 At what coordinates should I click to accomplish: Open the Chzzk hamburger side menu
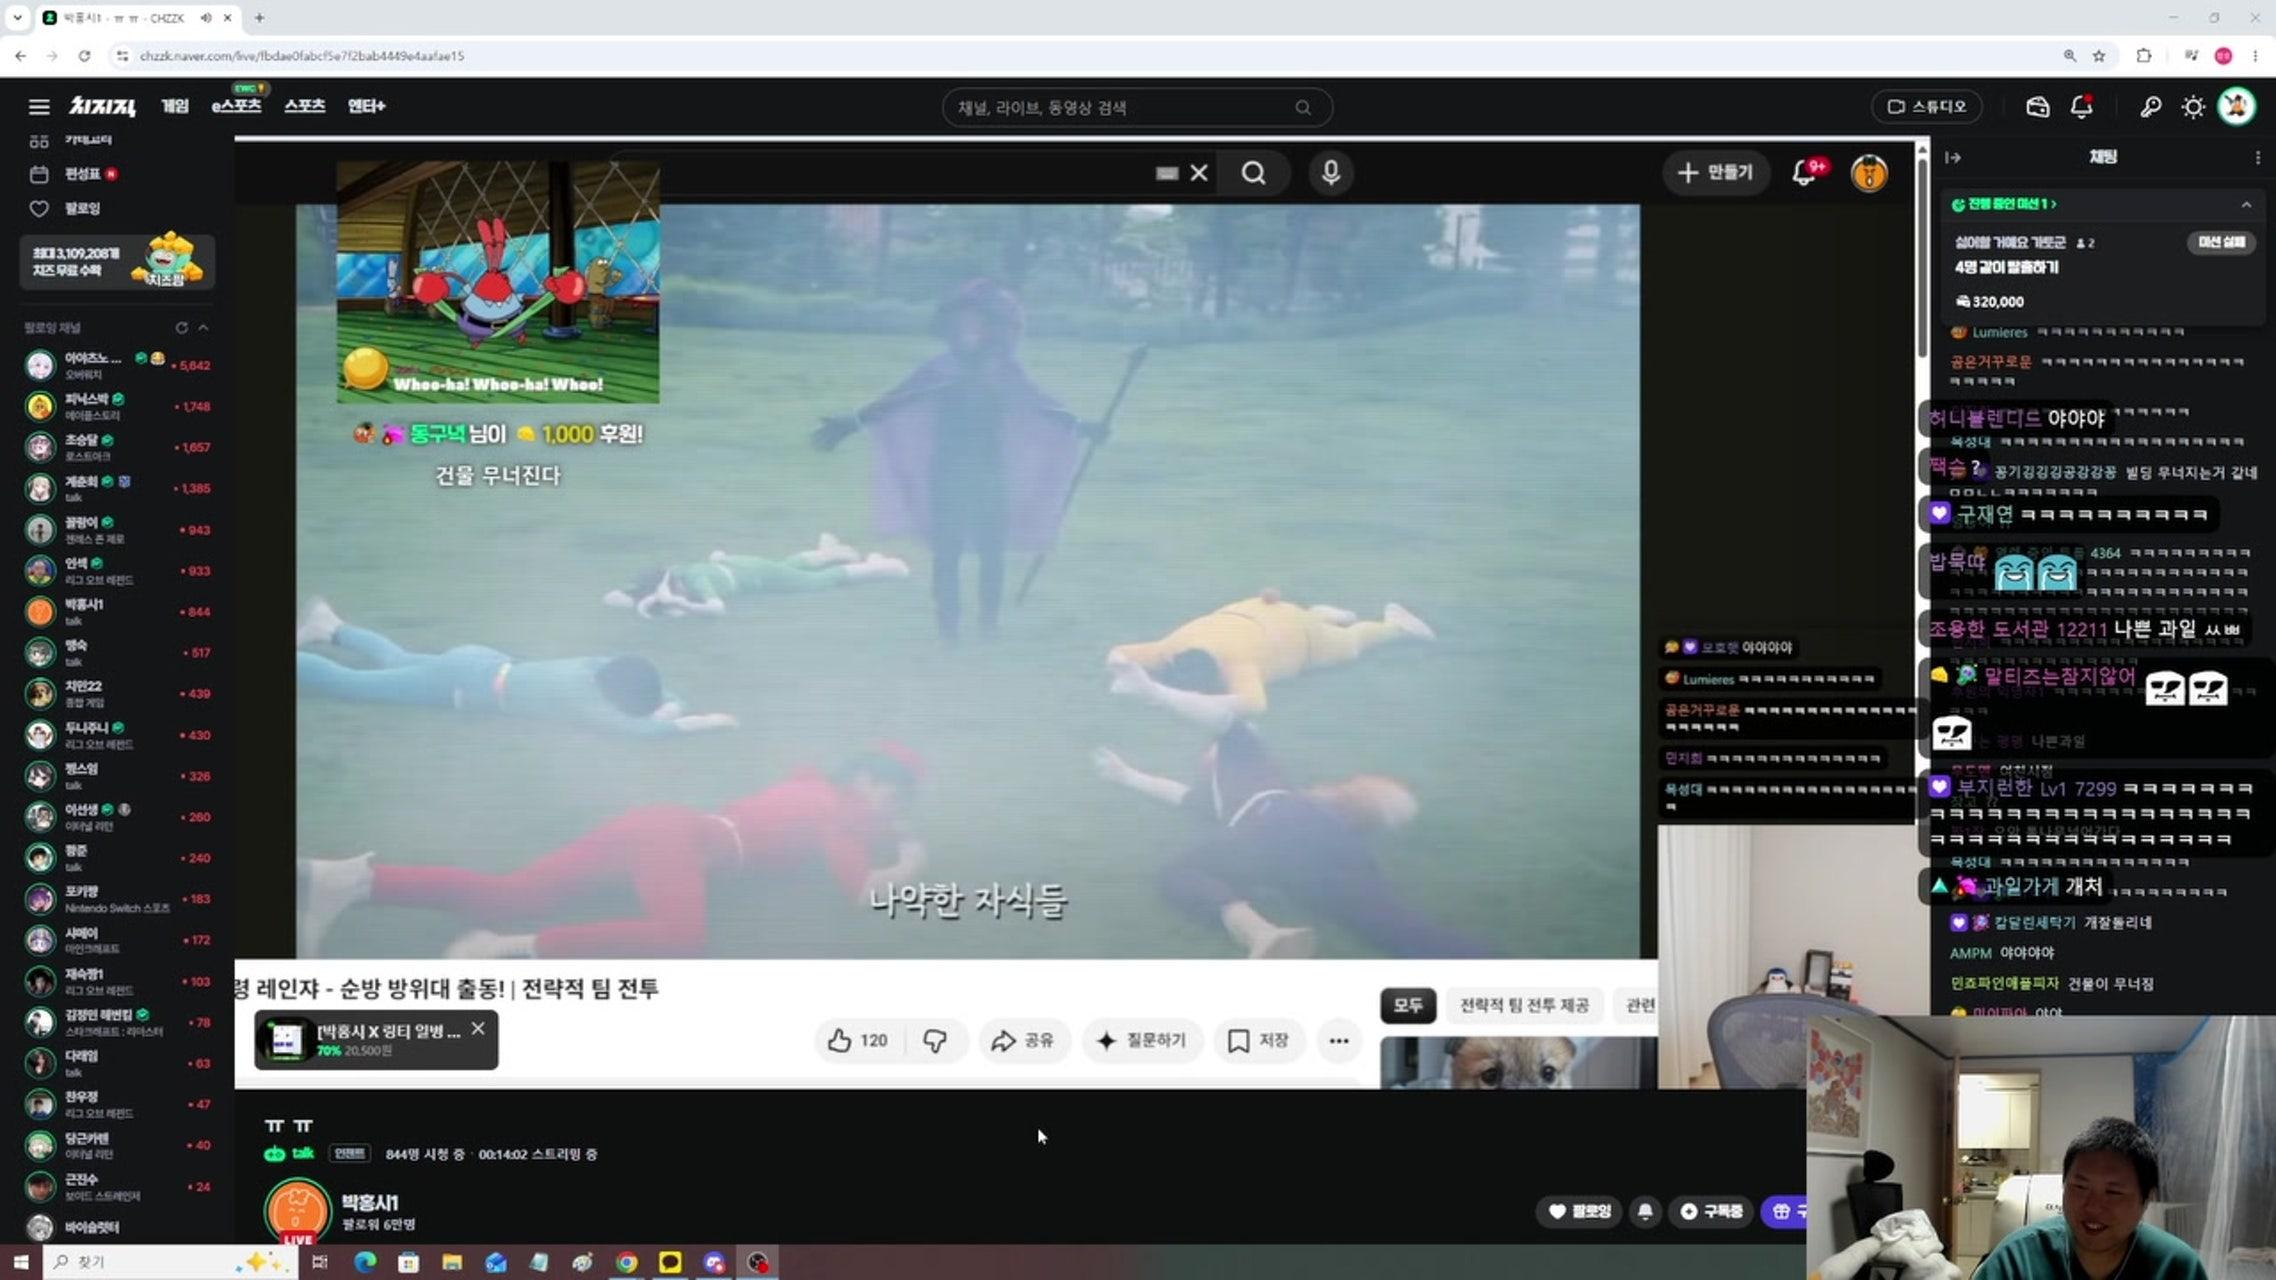39,107
